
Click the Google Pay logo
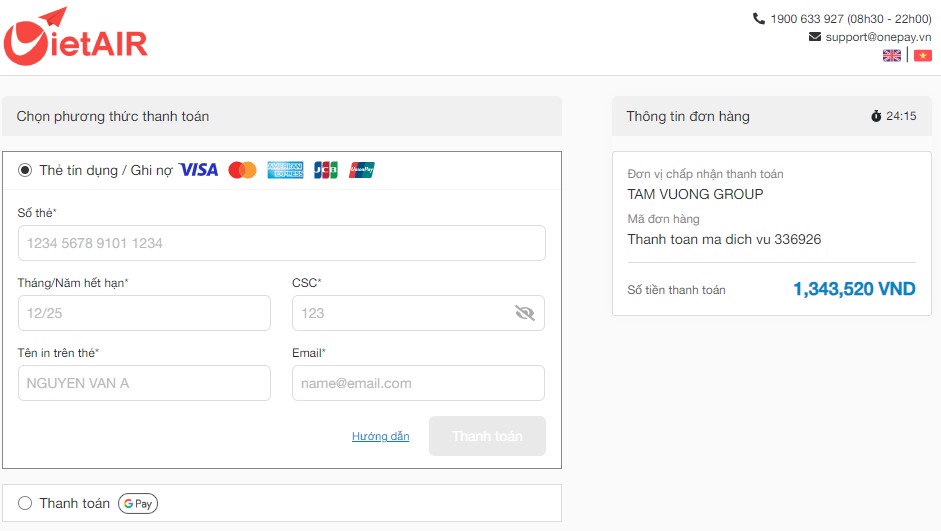[138, 504]
